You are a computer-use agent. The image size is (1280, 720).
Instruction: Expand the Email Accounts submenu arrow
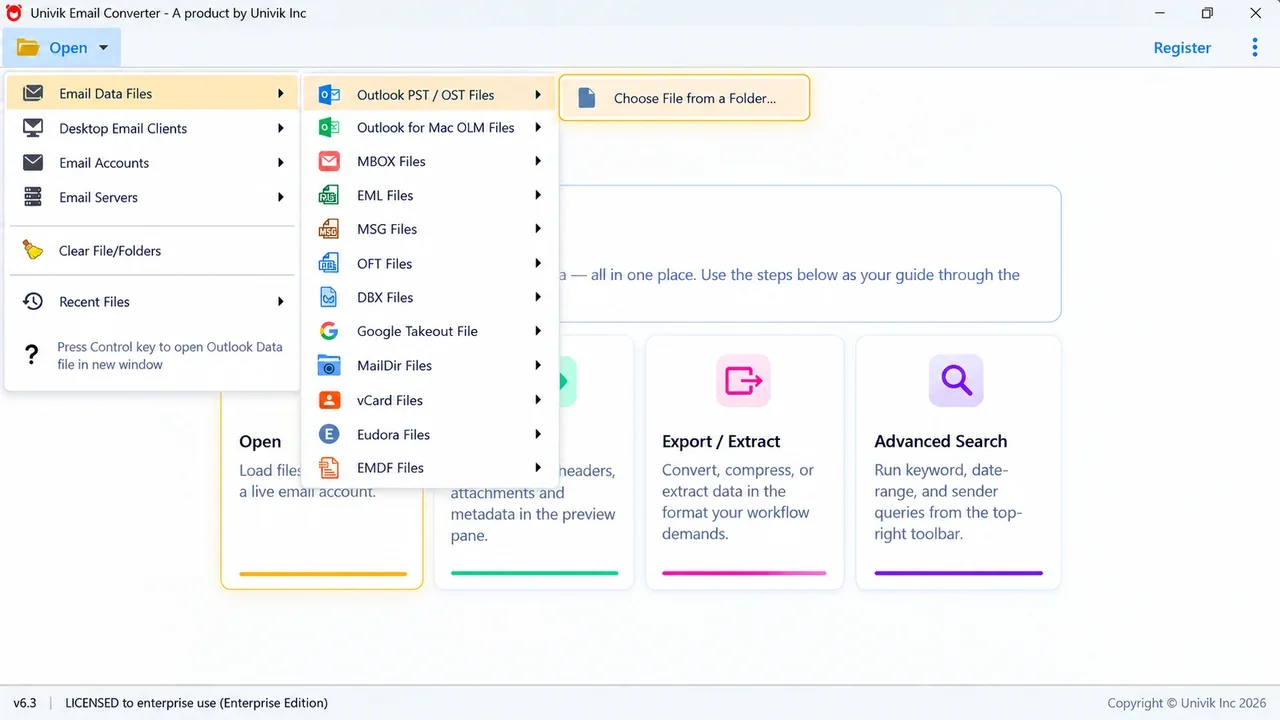coord(281,162)
